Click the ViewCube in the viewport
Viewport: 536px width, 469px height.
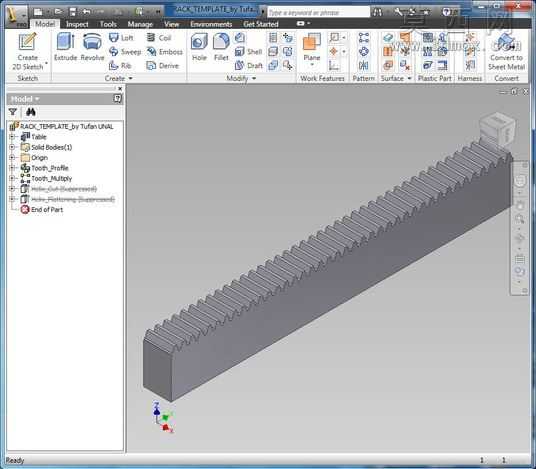click(x=497, y=129)
